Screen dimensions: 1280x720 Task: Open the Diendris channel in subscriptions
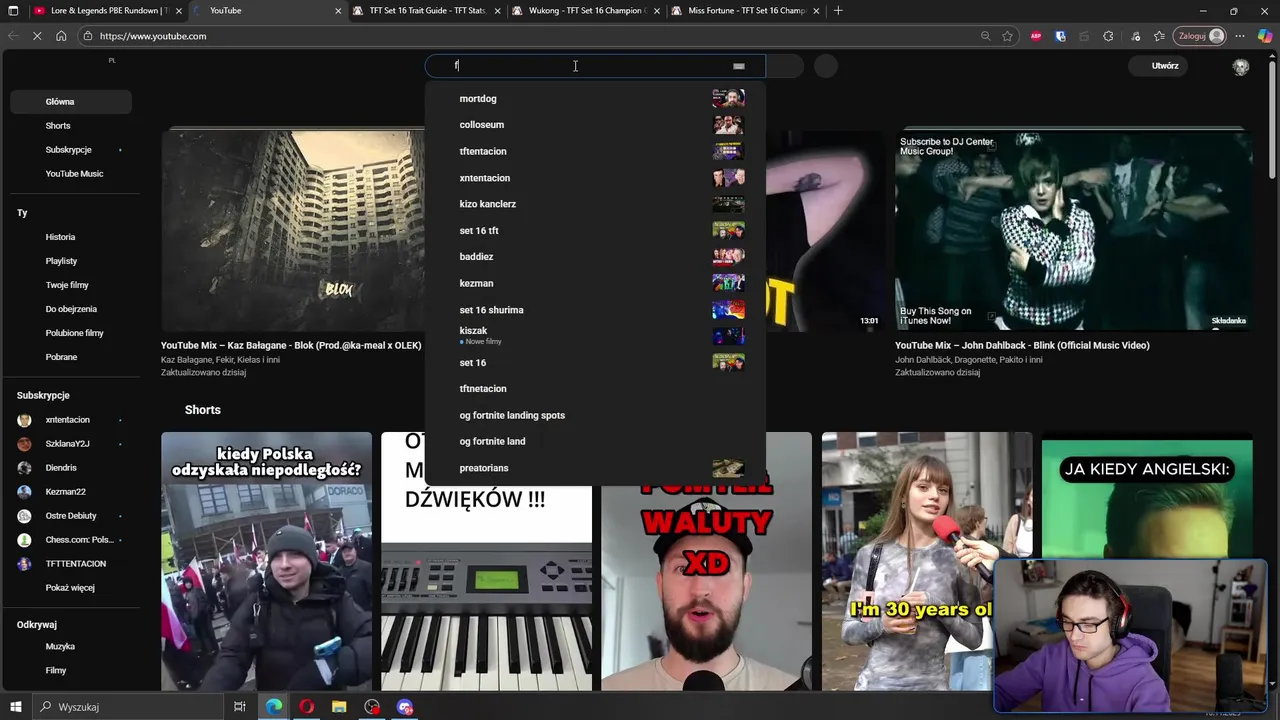click(70, 468)
